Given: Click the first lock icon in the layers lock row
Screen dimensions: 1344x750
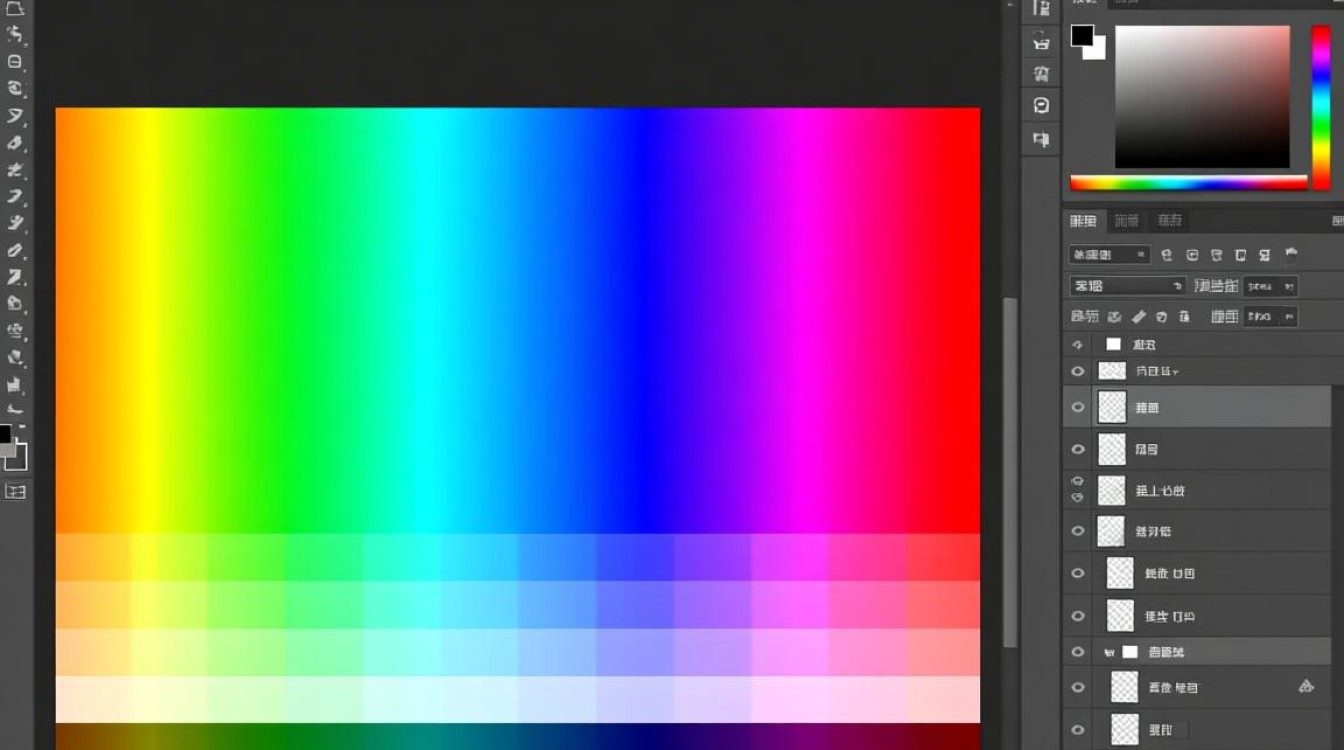Looking at the screenshot, I should (1113, 317).
